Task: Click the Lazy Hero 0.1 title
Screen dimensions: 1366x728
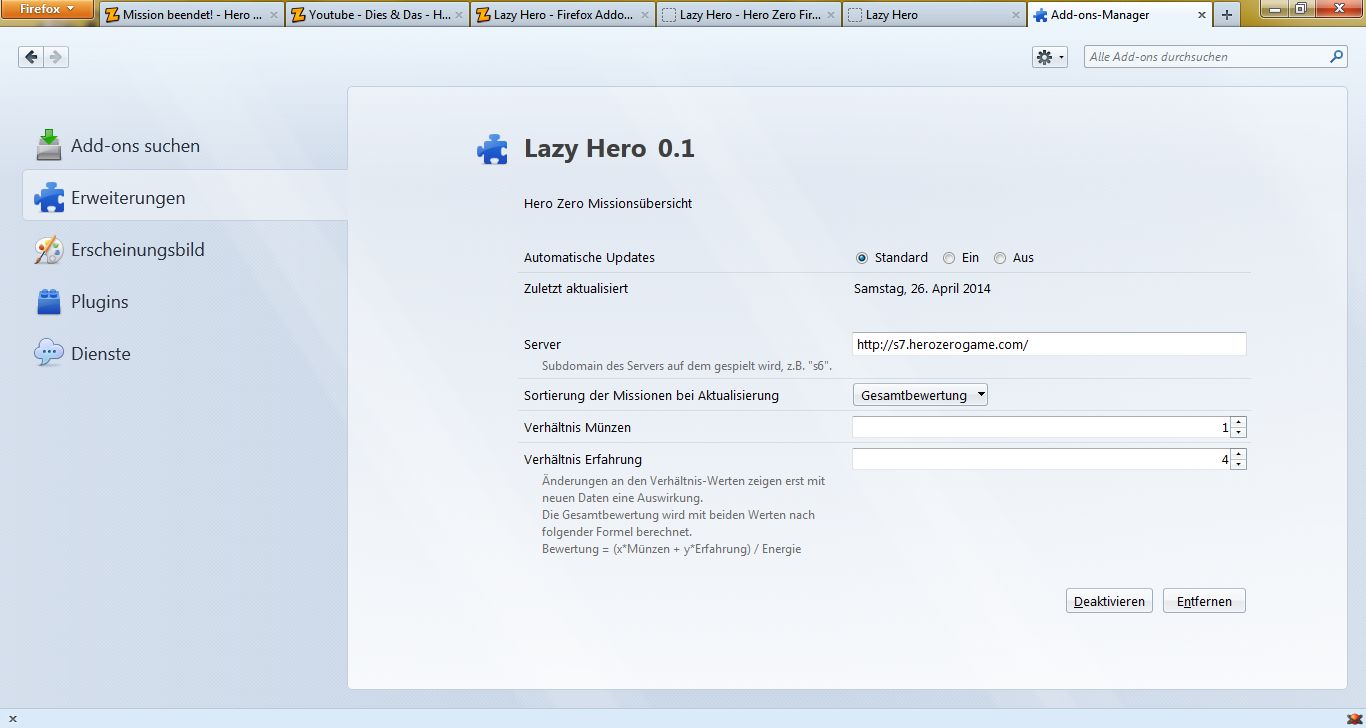Action: 609,149
